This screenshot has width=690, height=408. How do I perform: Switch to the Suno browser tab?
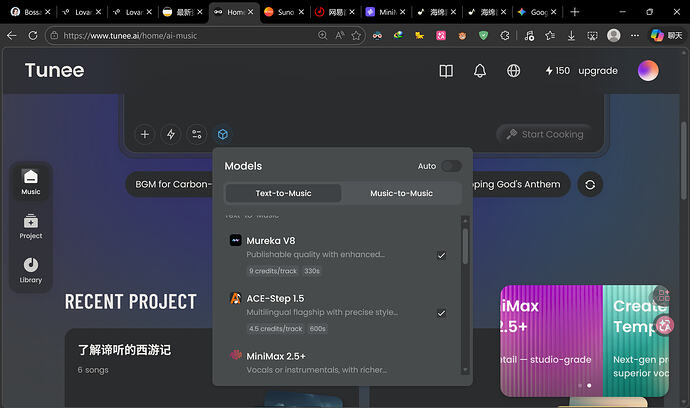point(284,12)
